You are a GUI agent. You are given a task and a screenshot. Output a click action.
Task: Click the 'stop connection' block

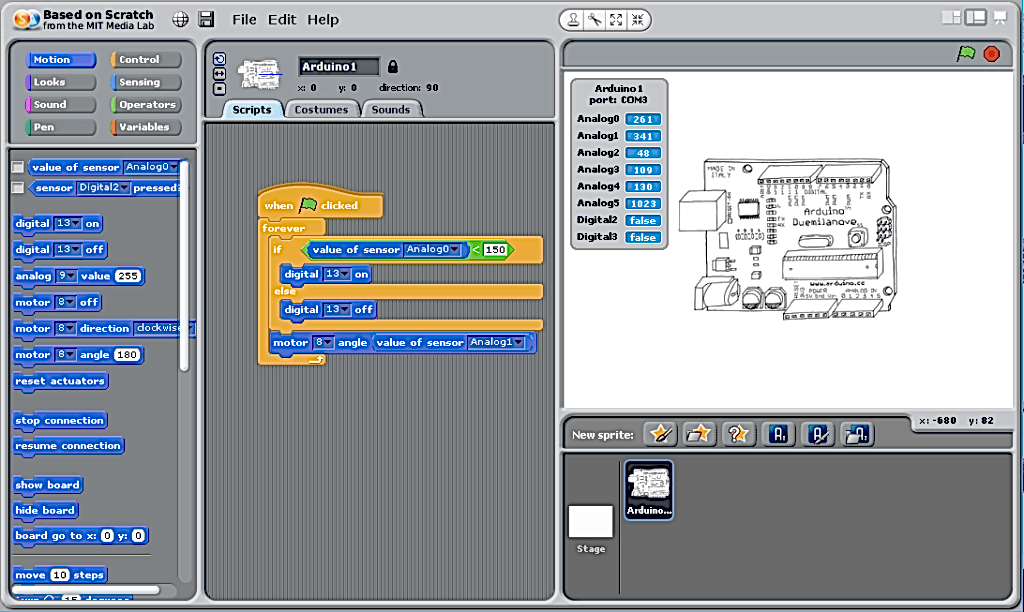click(x=60, y=420)
